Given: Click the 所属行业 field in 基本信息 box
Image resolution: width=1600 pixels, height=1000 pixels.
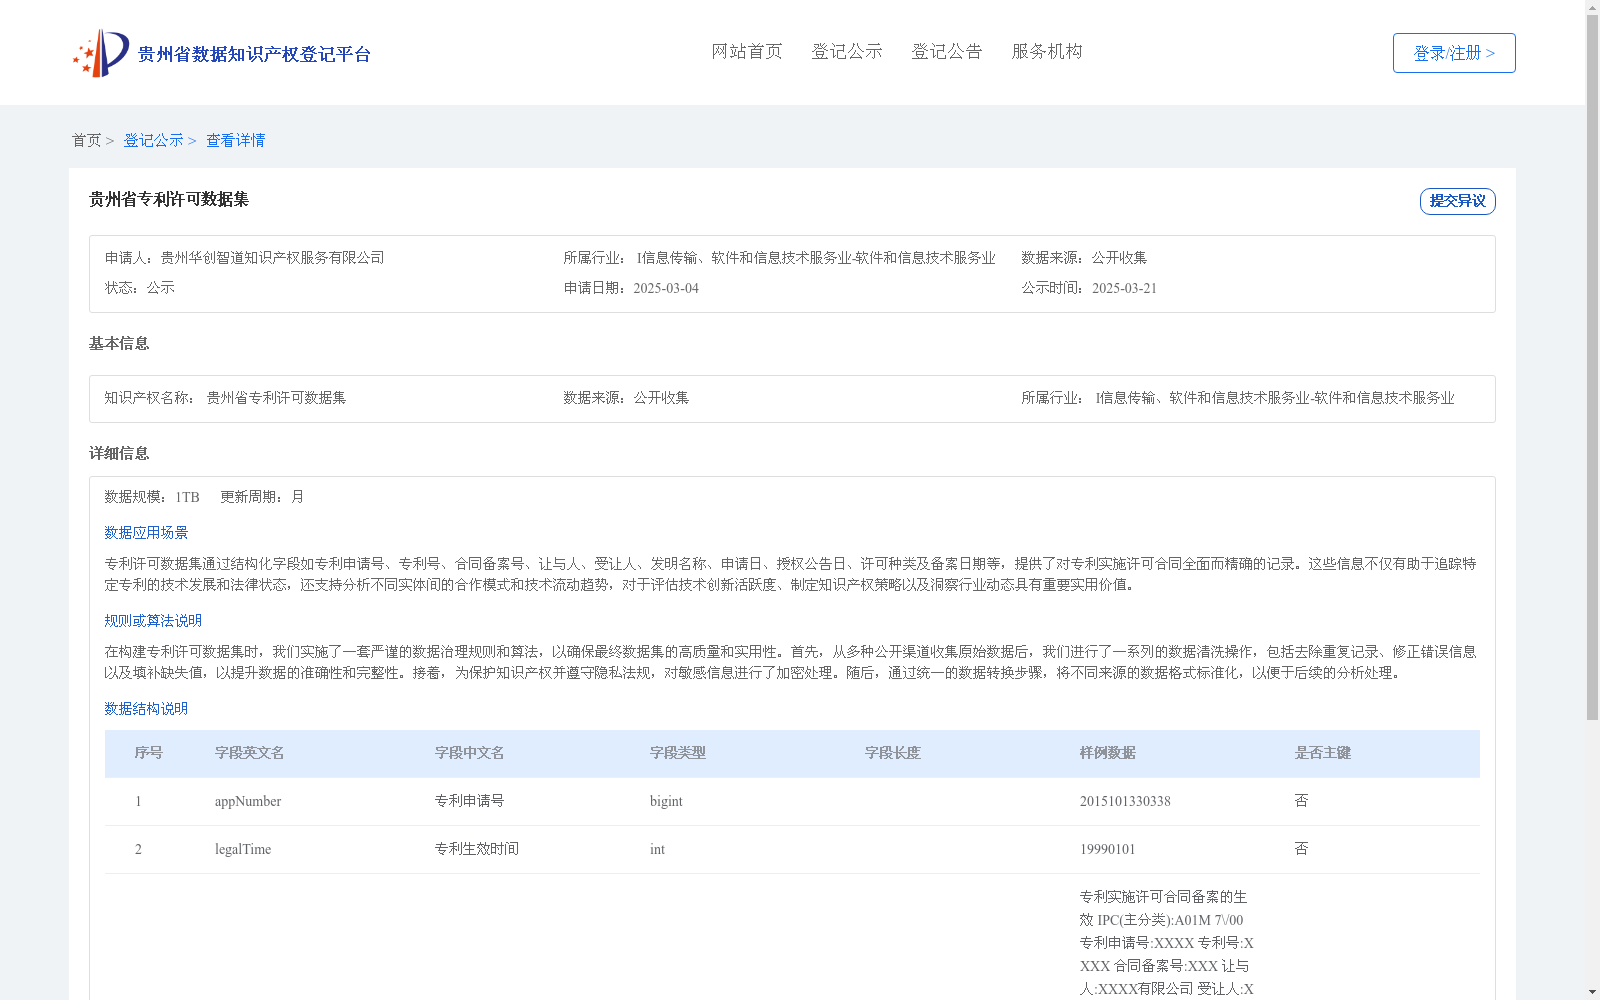Looking at the screenshot, I should 1238,398.
